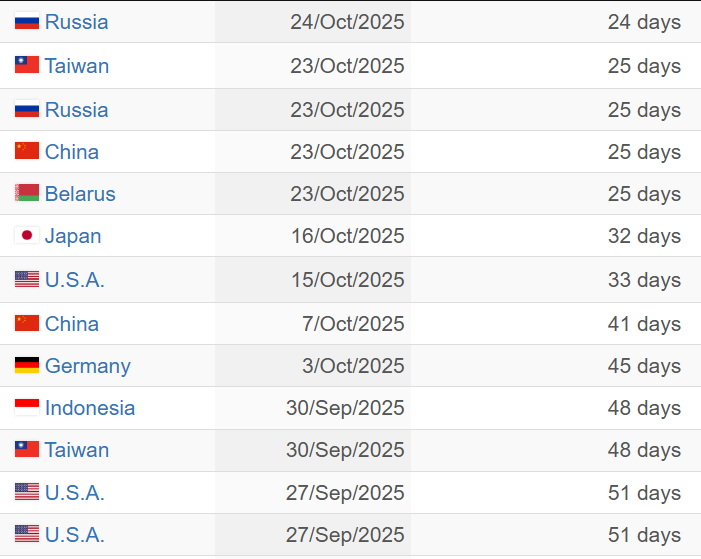This screenshot has height=559, width=701.
Task: Open the Russia link dated 23/Oct/2025
Action: (x=76, y=110)
